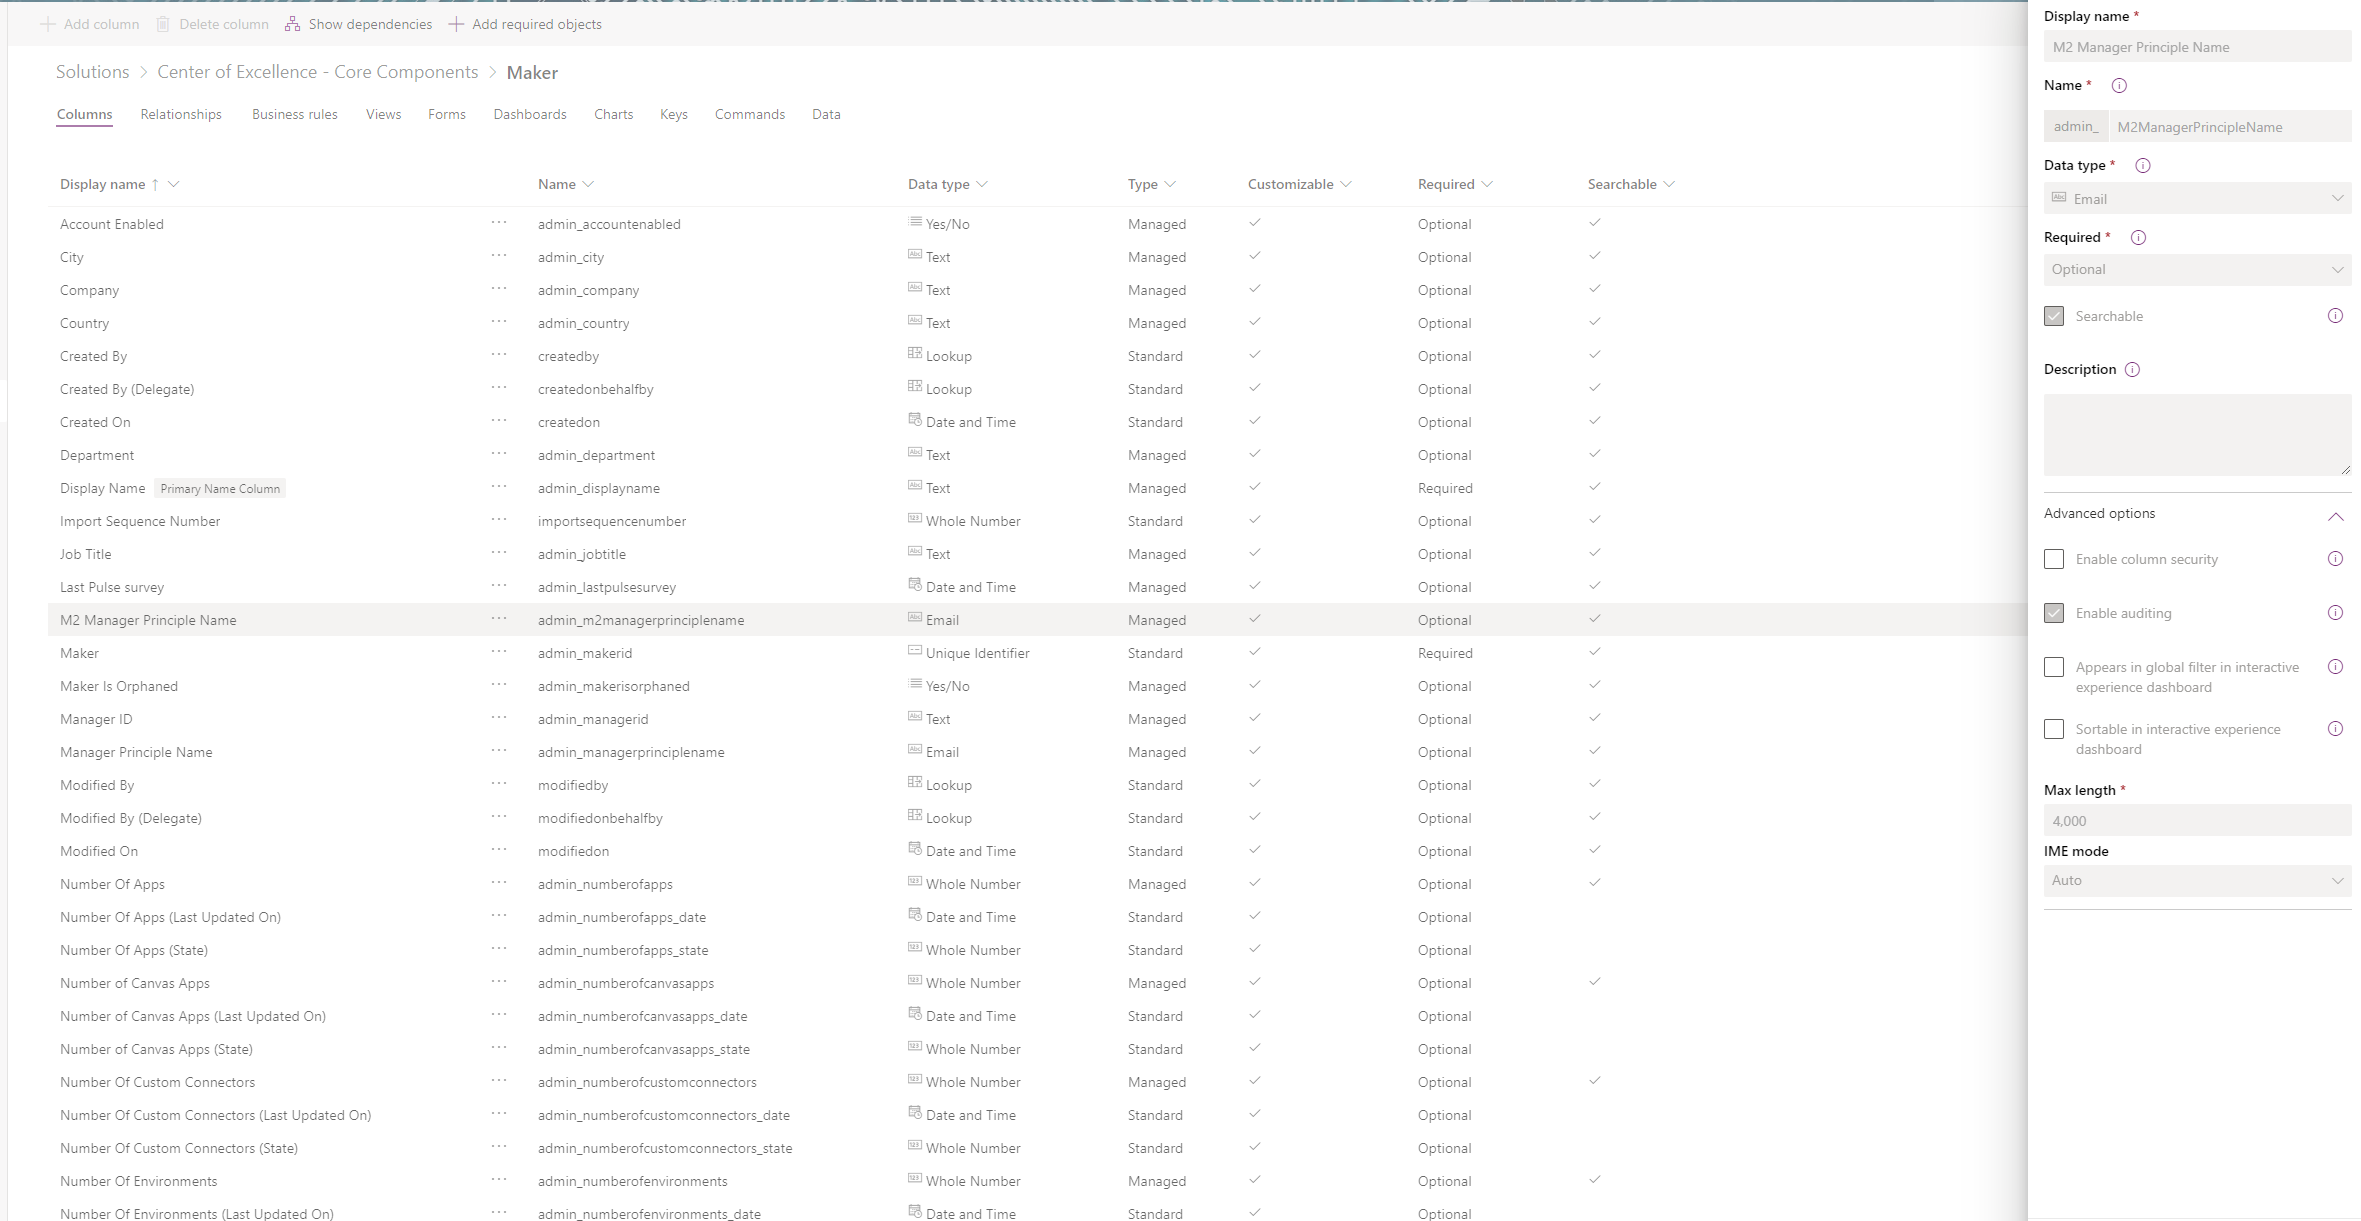Click the info icon next to Enable auditing
This screenshot has width=2361, height=1221.
click(x=2336, y=613)
